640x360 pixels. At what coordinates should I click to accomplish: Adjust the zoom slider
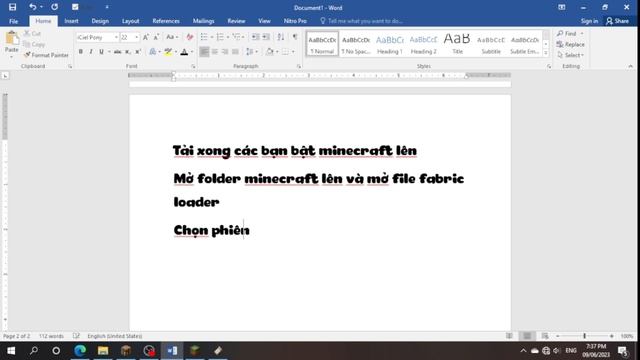point(584,336)
